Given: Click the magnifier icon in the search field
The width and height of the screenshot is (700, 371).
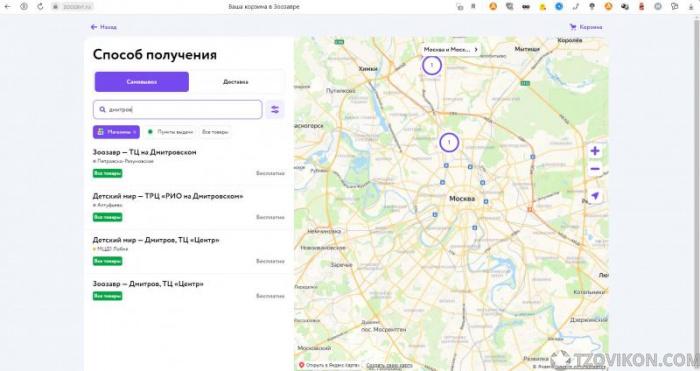Looking at the screenshot, I should click(x=102, y=109).
